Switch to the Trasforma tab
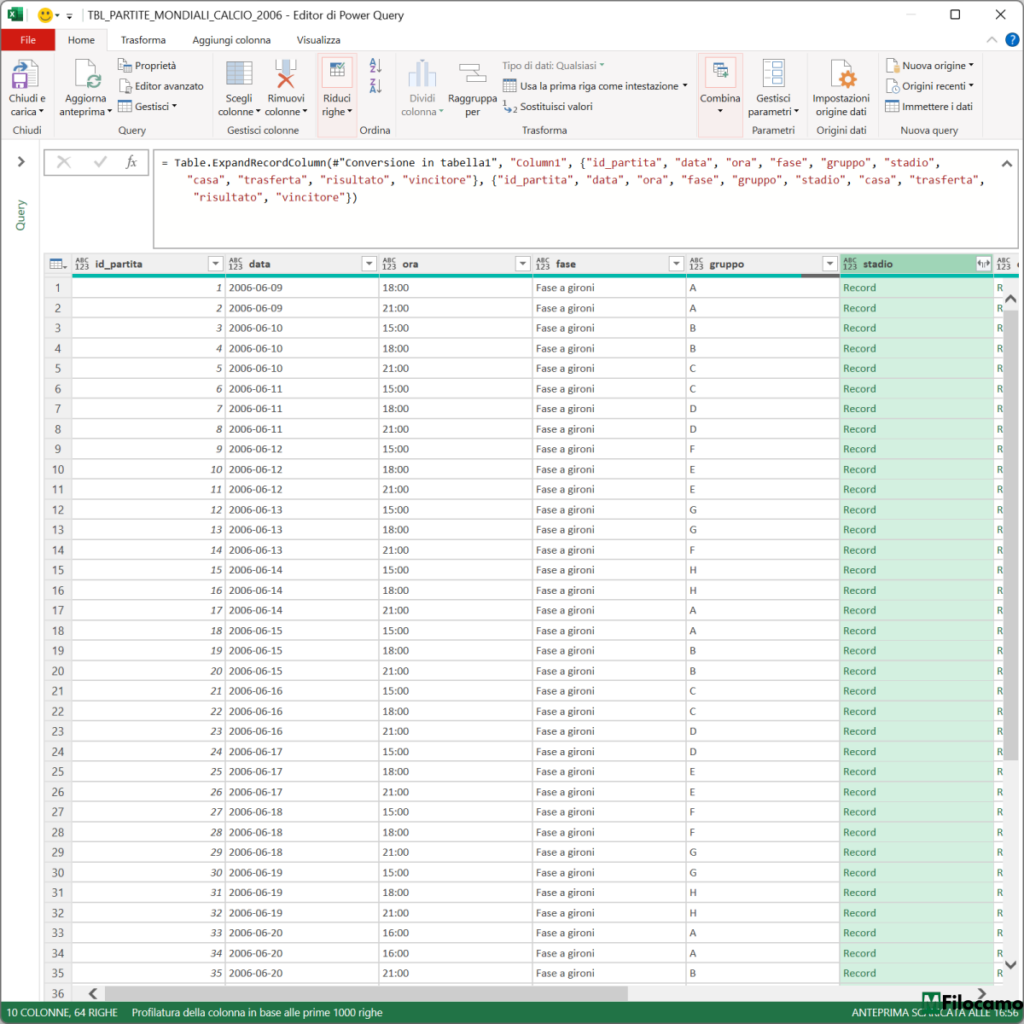 coord(143,40)
